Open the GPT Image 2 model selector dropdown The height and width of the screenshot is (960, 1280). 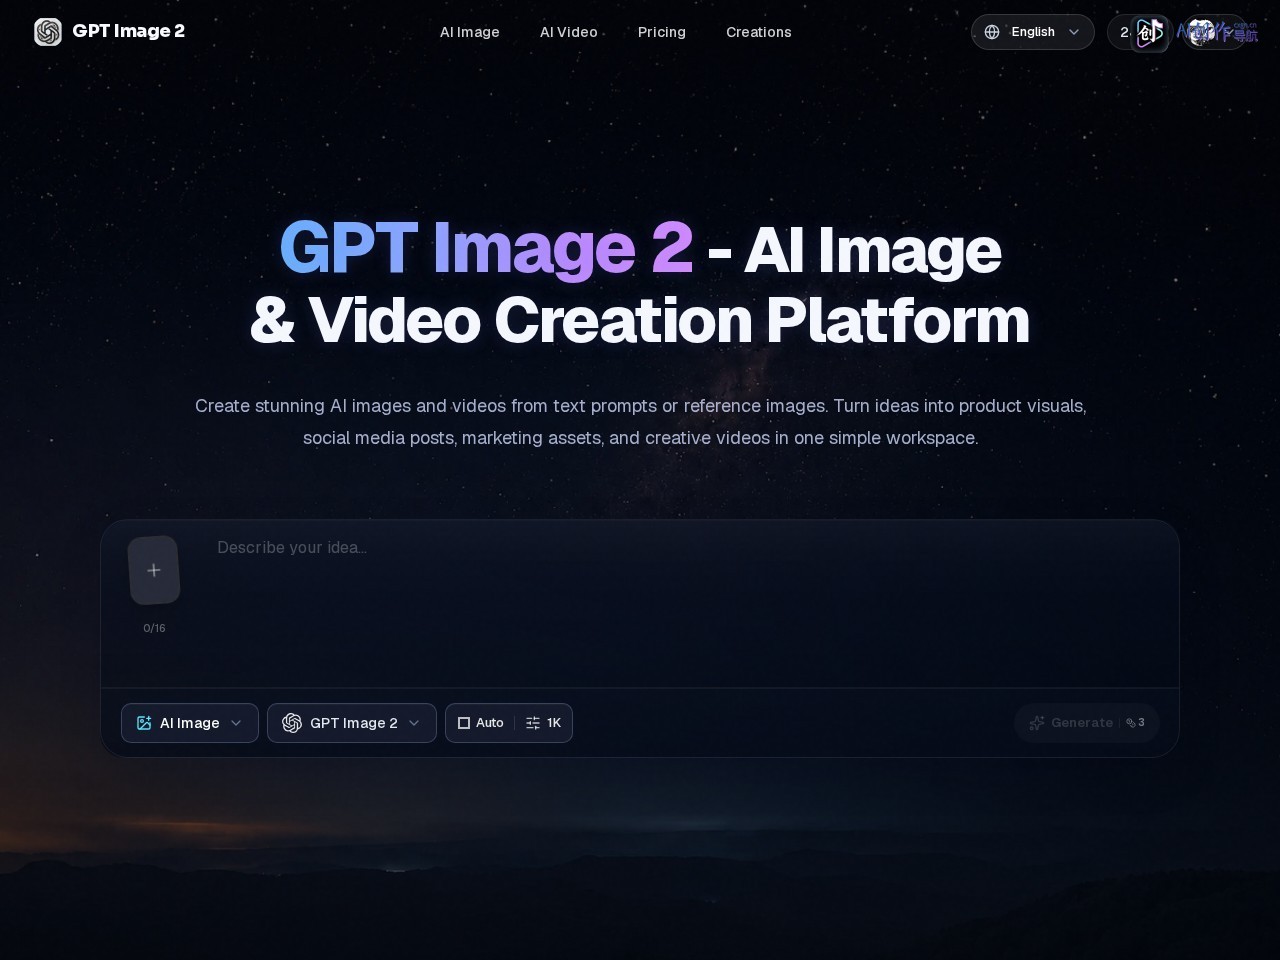(x=352, y=723)
